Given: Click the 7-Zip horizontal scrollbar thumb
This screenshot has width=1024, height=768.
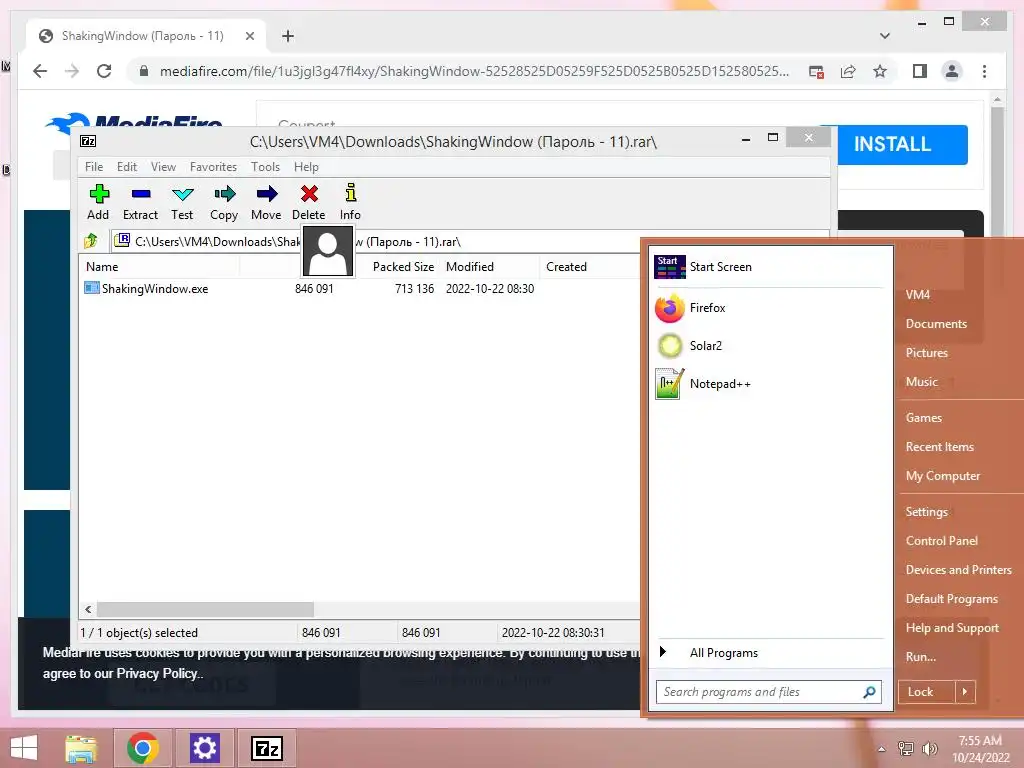Looking at the screenshot, I should [x=205, y=609].
